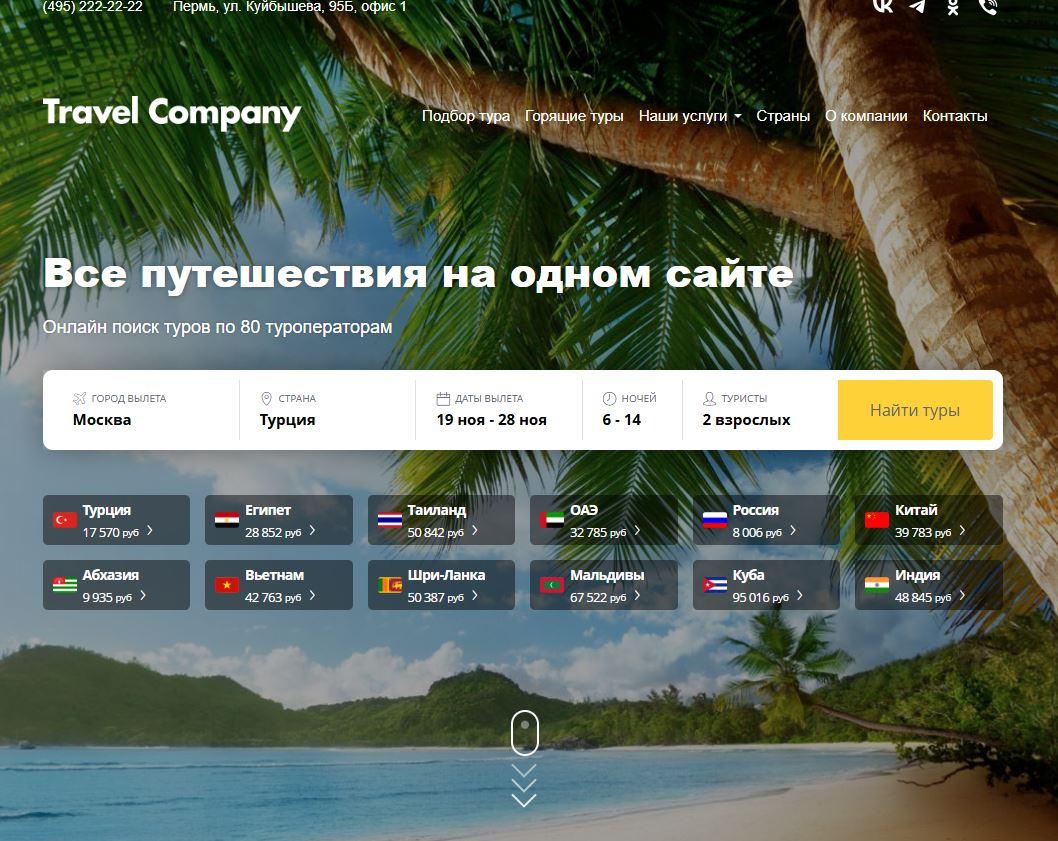Image resolution: width=1058 pixels, height=841 pixels.
Task: Click the Sri Lanka flag icon
Action: click(389, 585)
